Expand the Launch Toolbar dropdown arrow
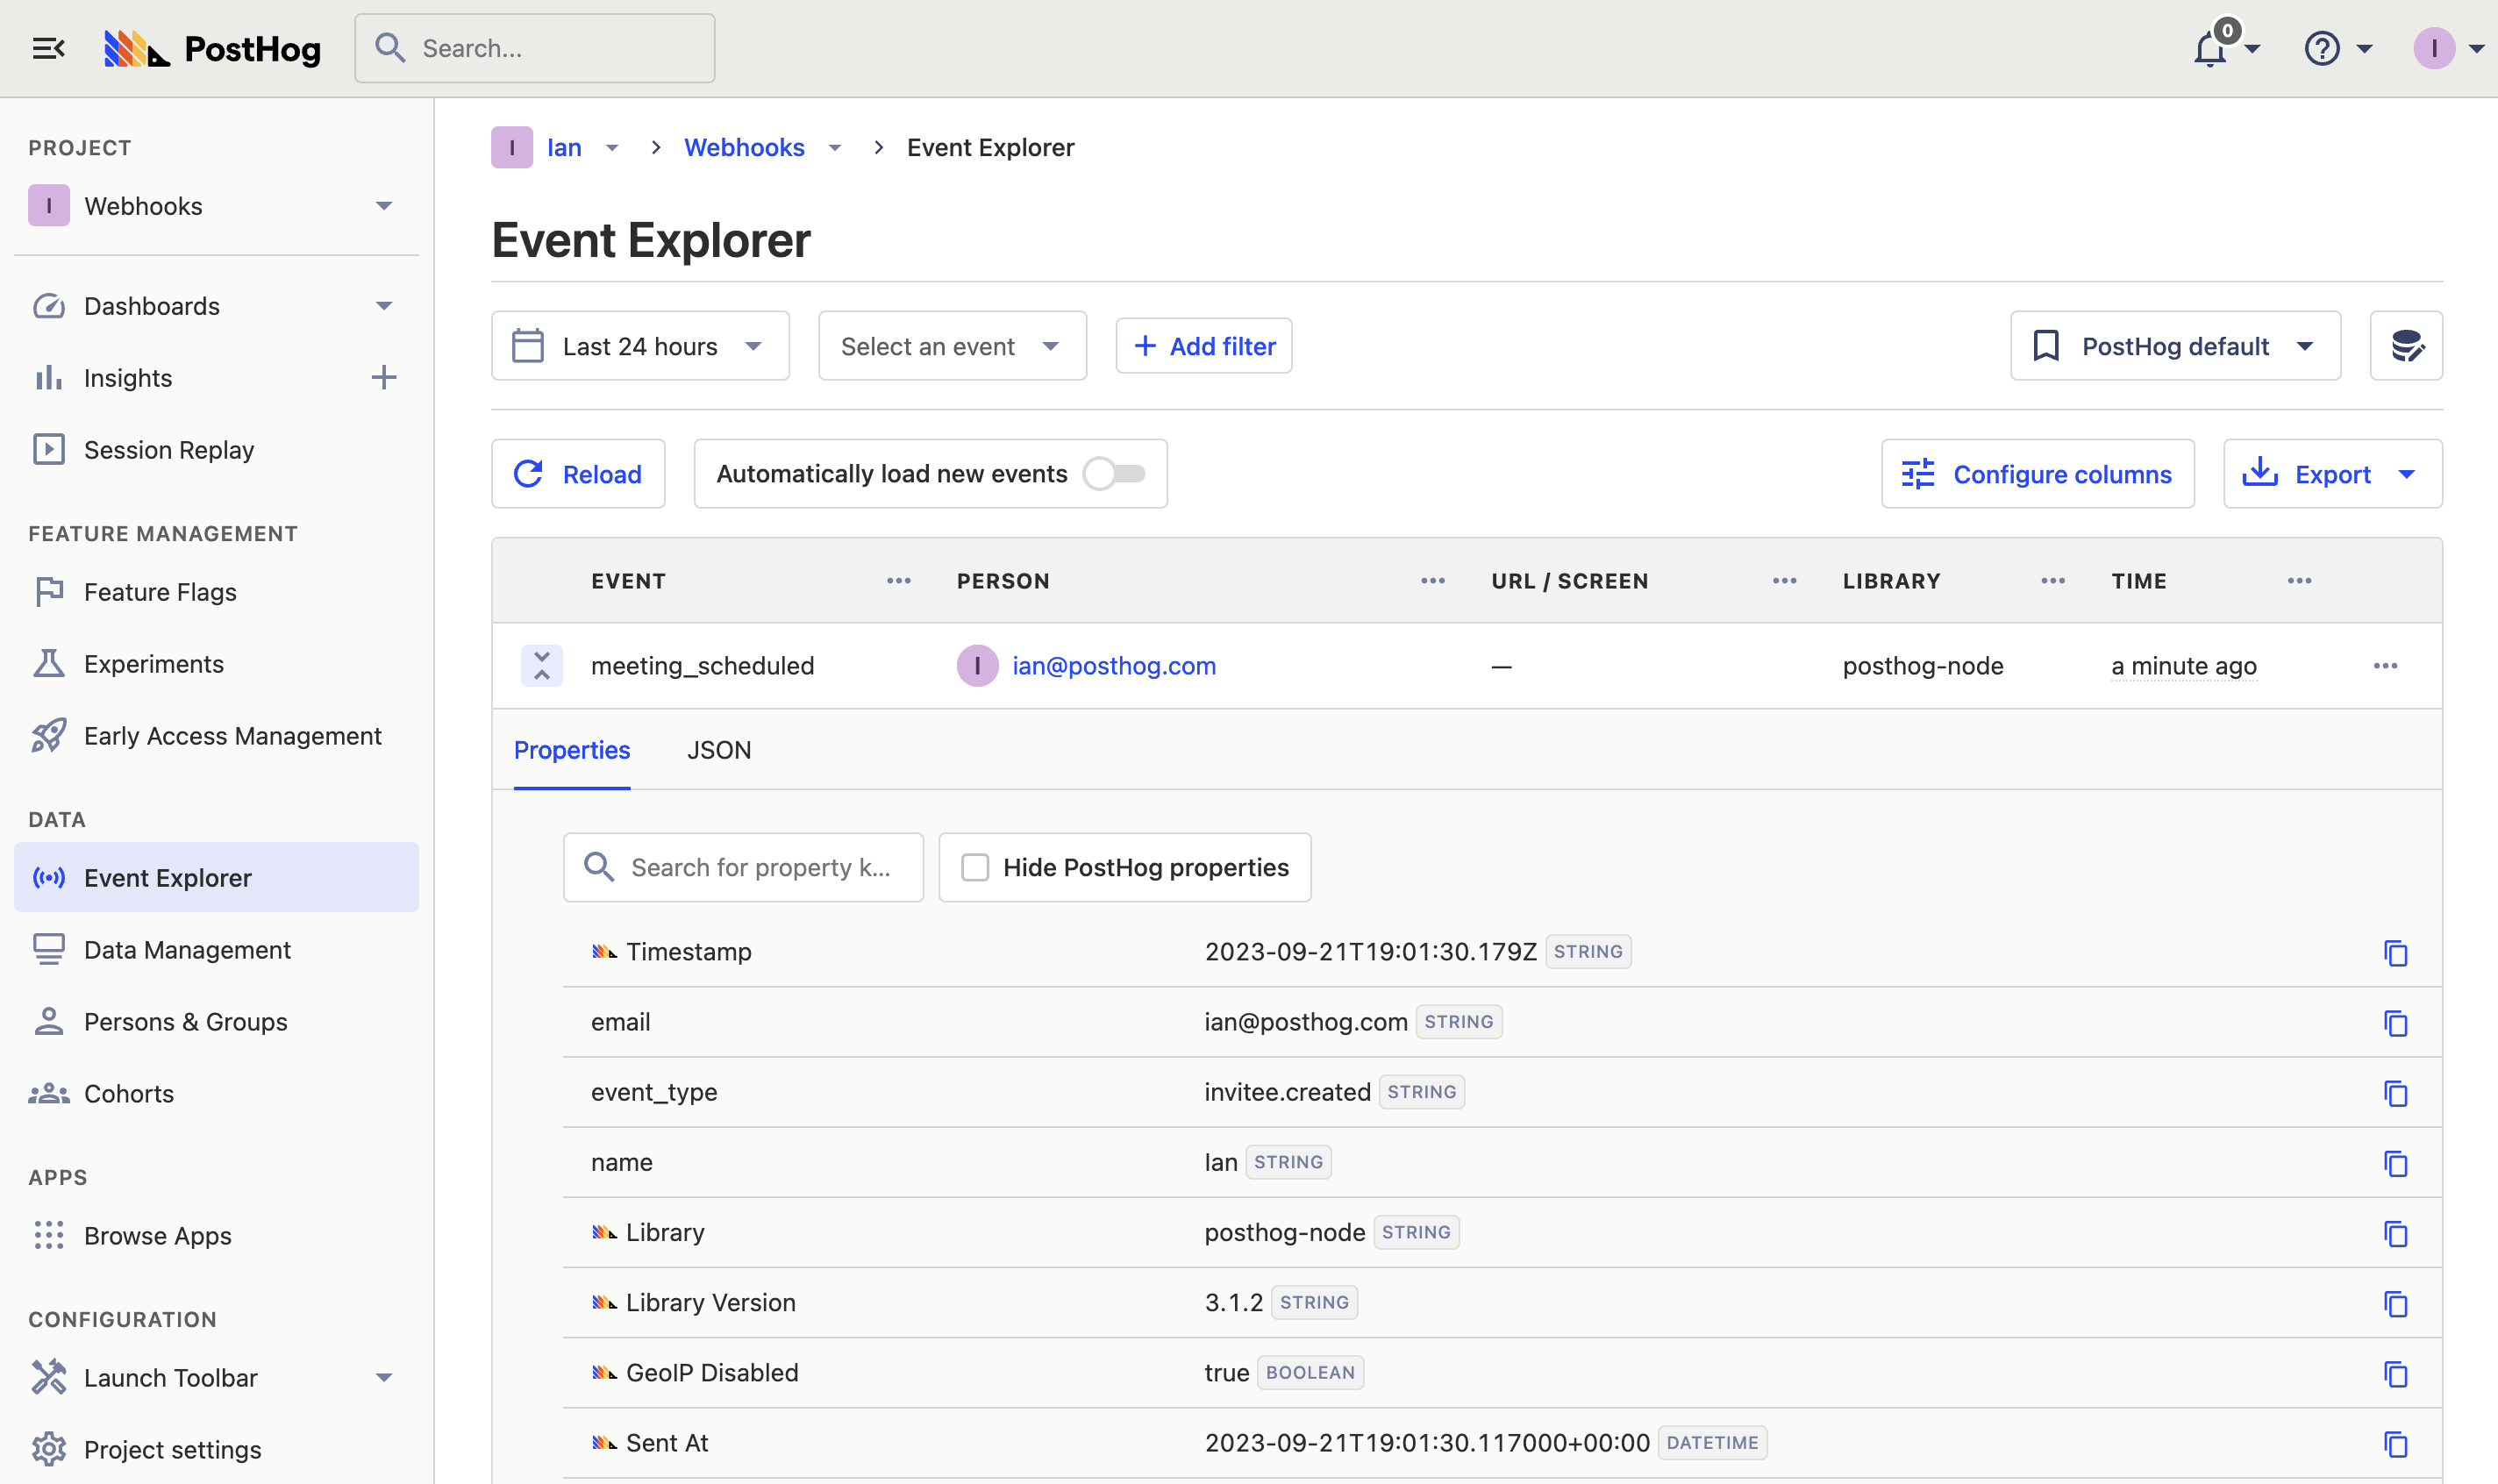 [x=384, y=1378]
